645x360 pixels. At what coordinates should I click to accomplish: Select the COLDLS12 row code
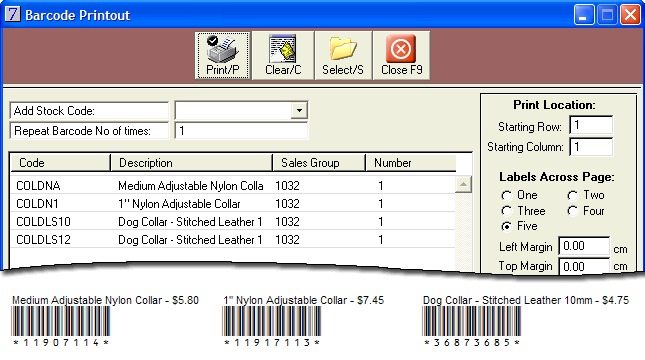point(44,240)
